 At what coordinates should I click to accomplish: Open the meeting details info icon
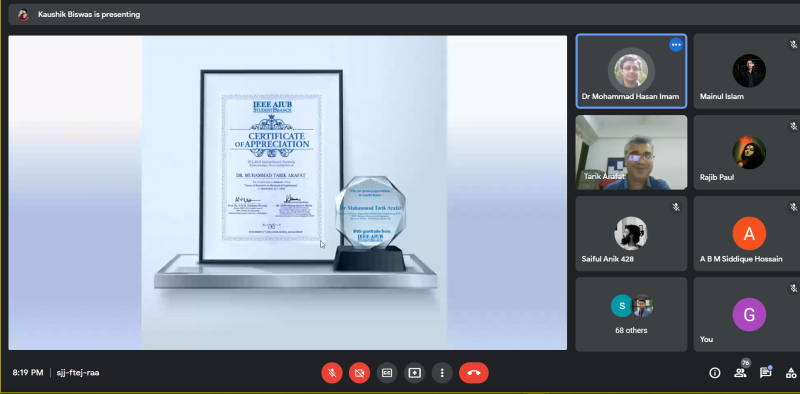click(715, 373)
